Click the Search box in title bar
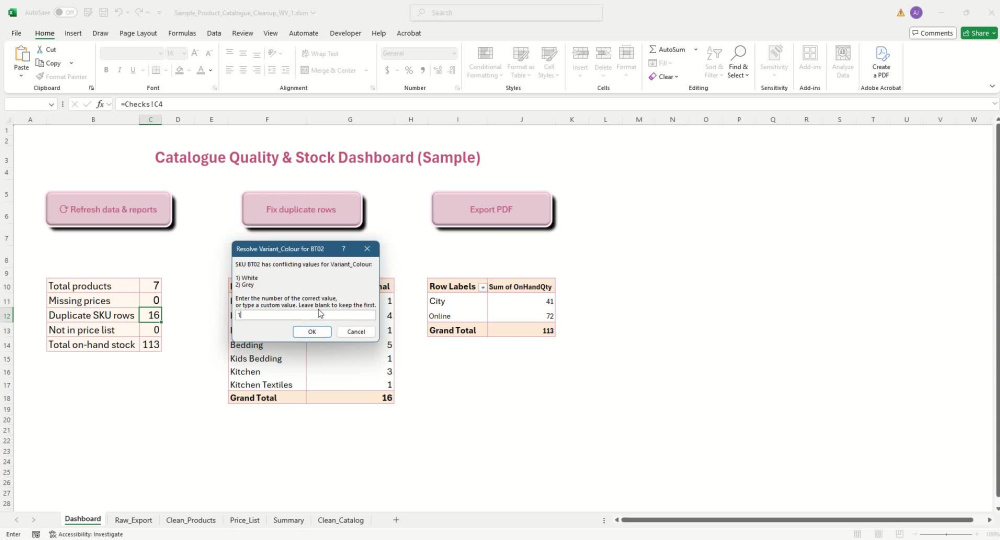 506,12
